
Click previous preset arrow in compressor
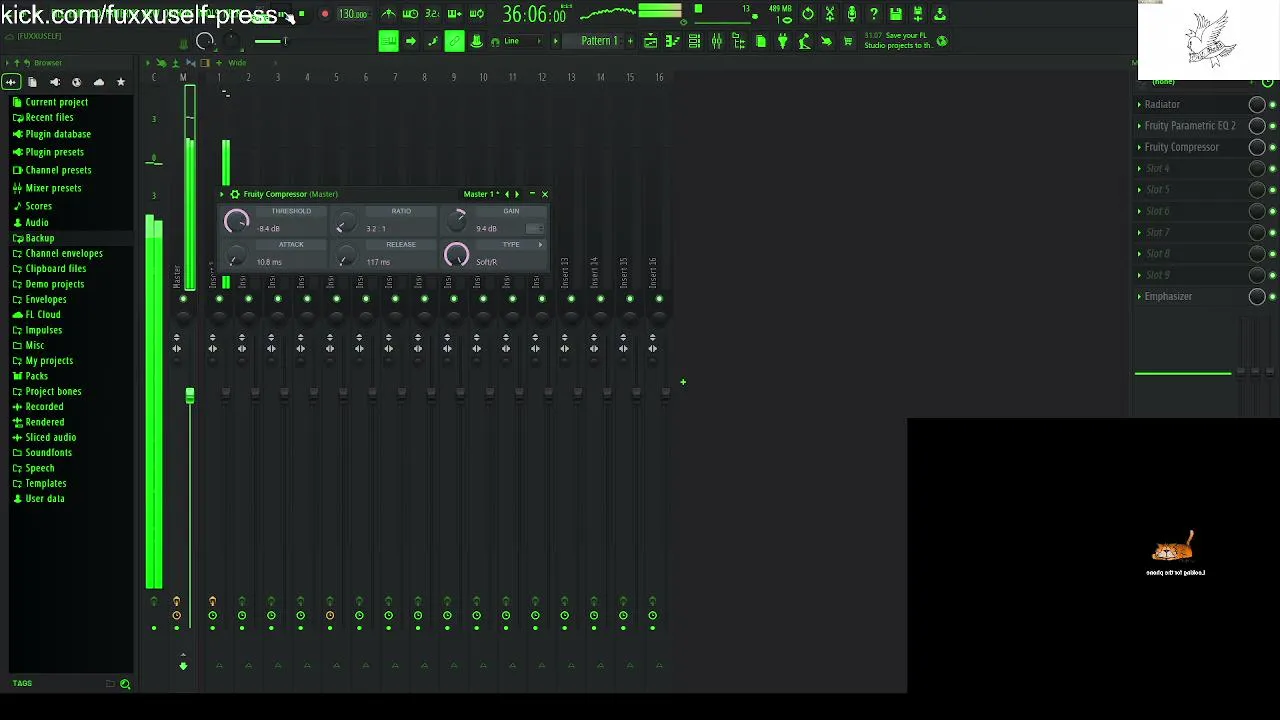pos(506,194)
